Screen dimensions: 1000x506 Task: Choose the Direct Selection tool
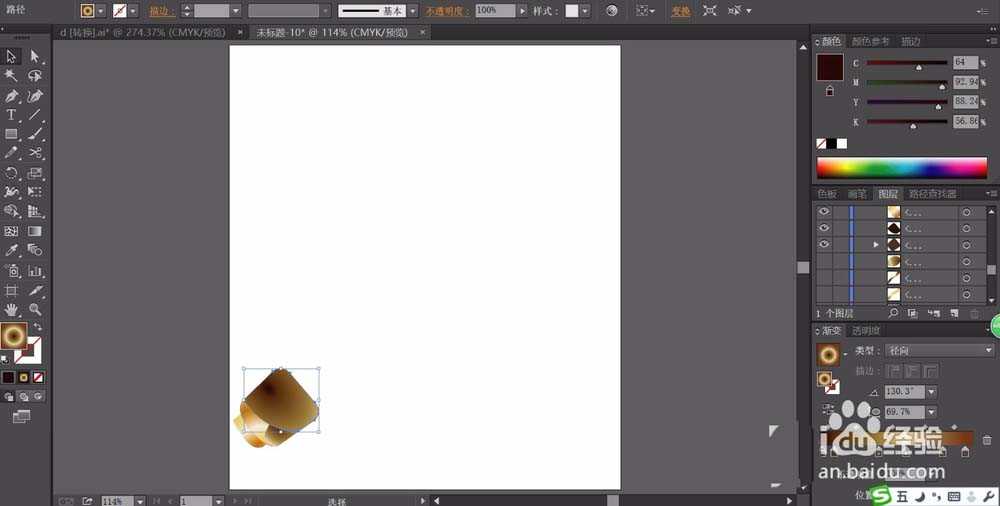coord(35,57)
